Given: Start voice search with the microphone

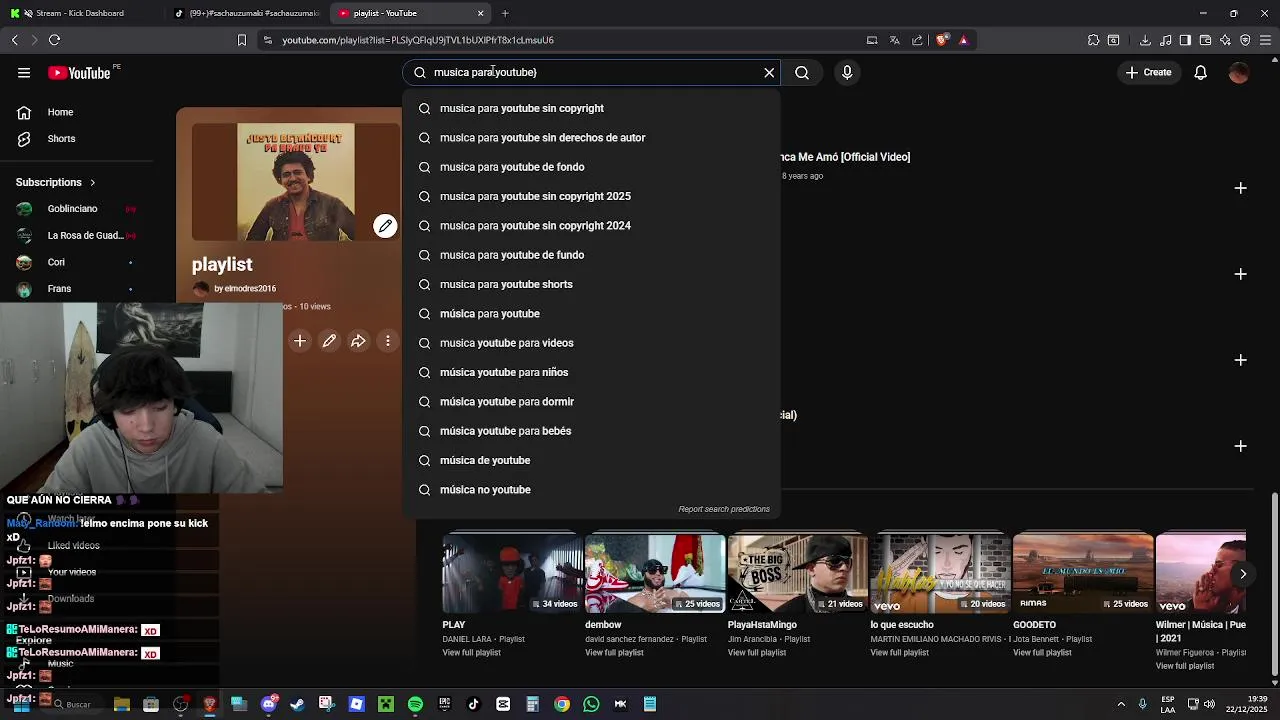Looking at the screenshot, I should coord(847,72).
